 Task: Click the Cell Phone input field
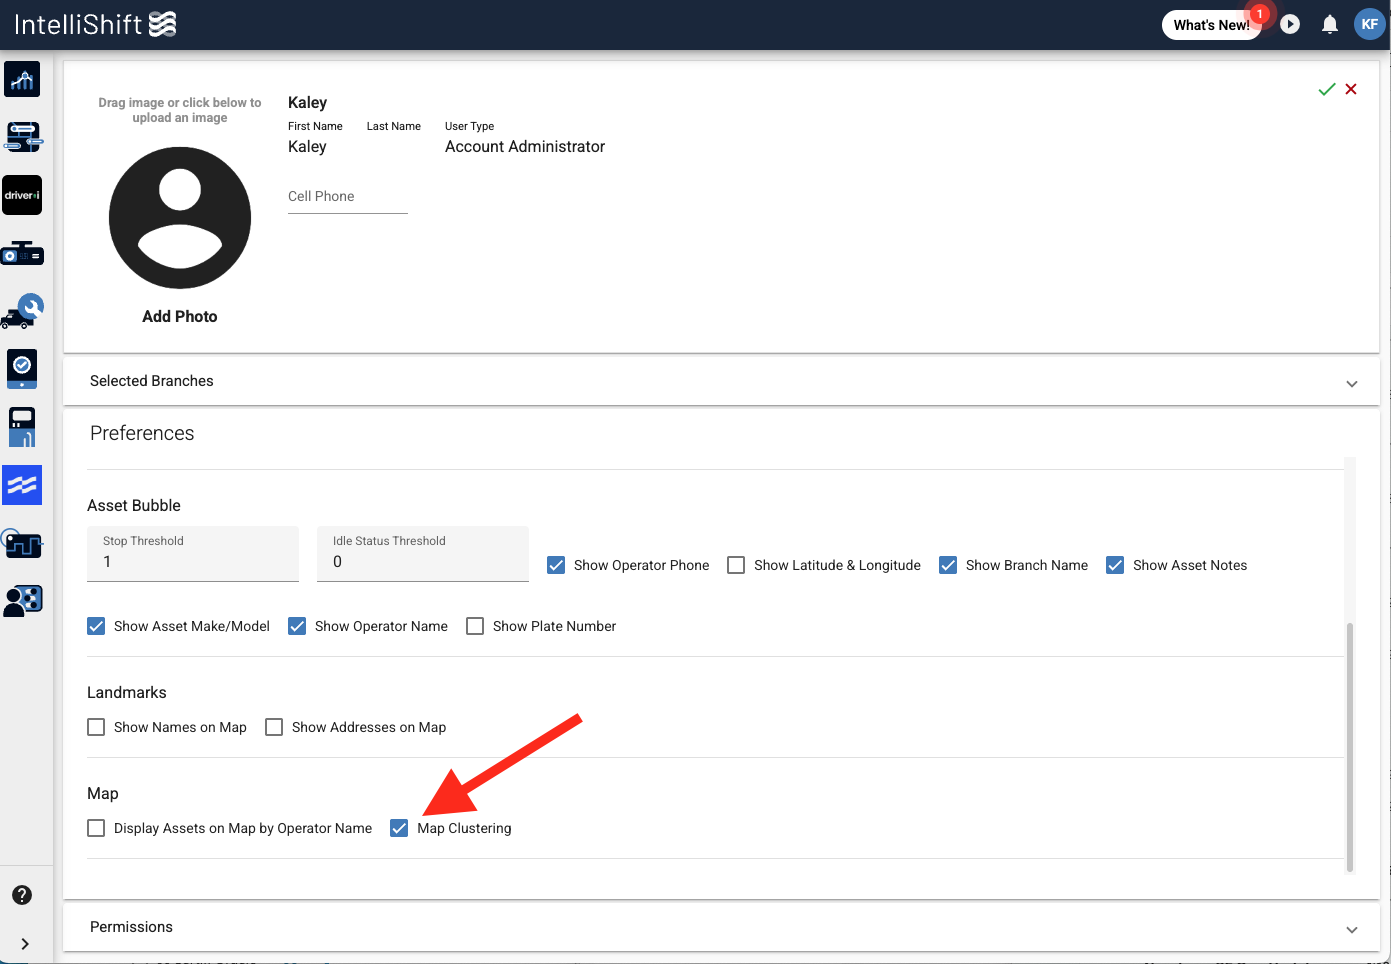click(x=348, y=197)
